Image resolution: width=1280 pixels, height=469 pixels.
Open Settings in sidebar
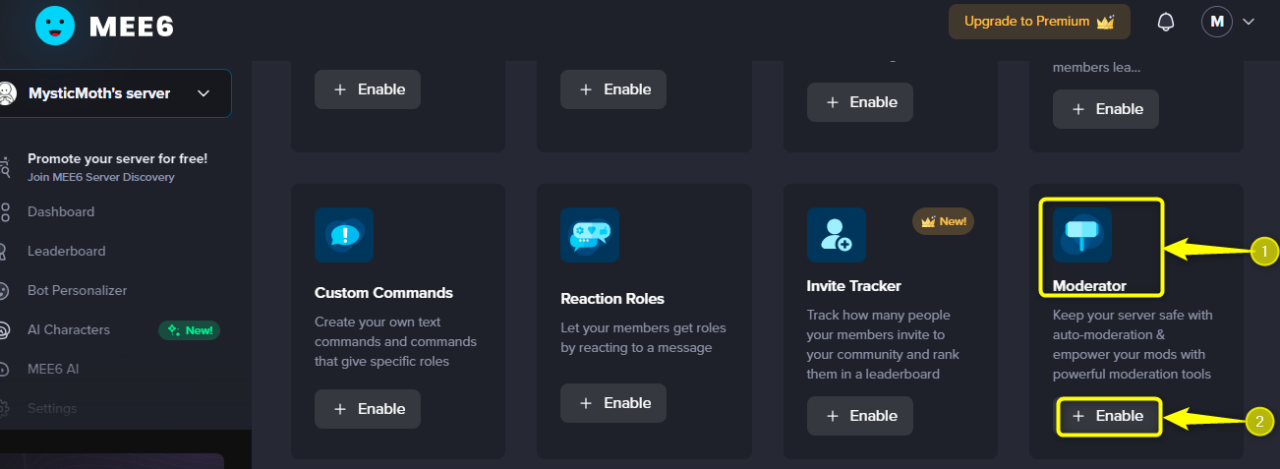pos(52,408)
